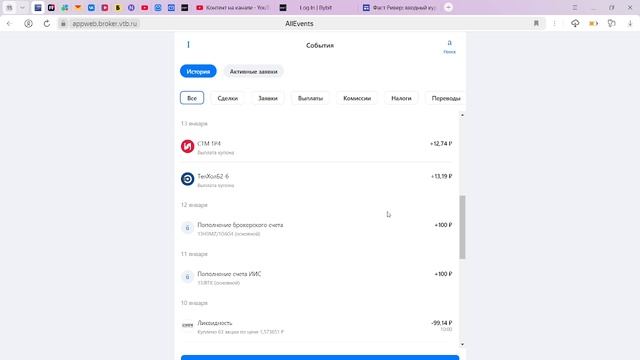Image resolution: width=640 pixels, height=360 pixels.
Task: Click the 13 января date header
Action: (x=194, y=123)
